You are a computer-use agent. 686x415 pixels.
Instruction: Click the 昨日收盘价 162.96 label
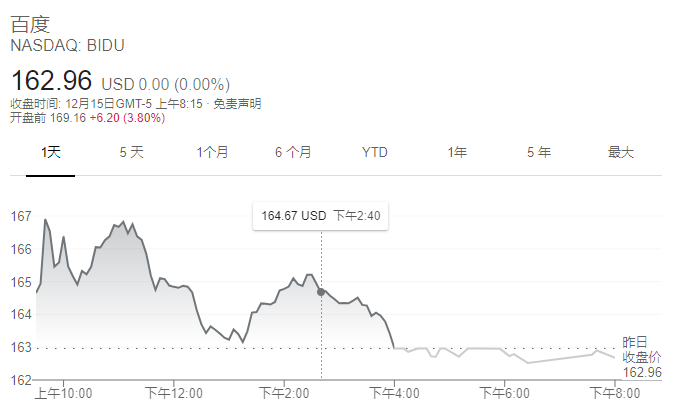(x=642, y=357)
